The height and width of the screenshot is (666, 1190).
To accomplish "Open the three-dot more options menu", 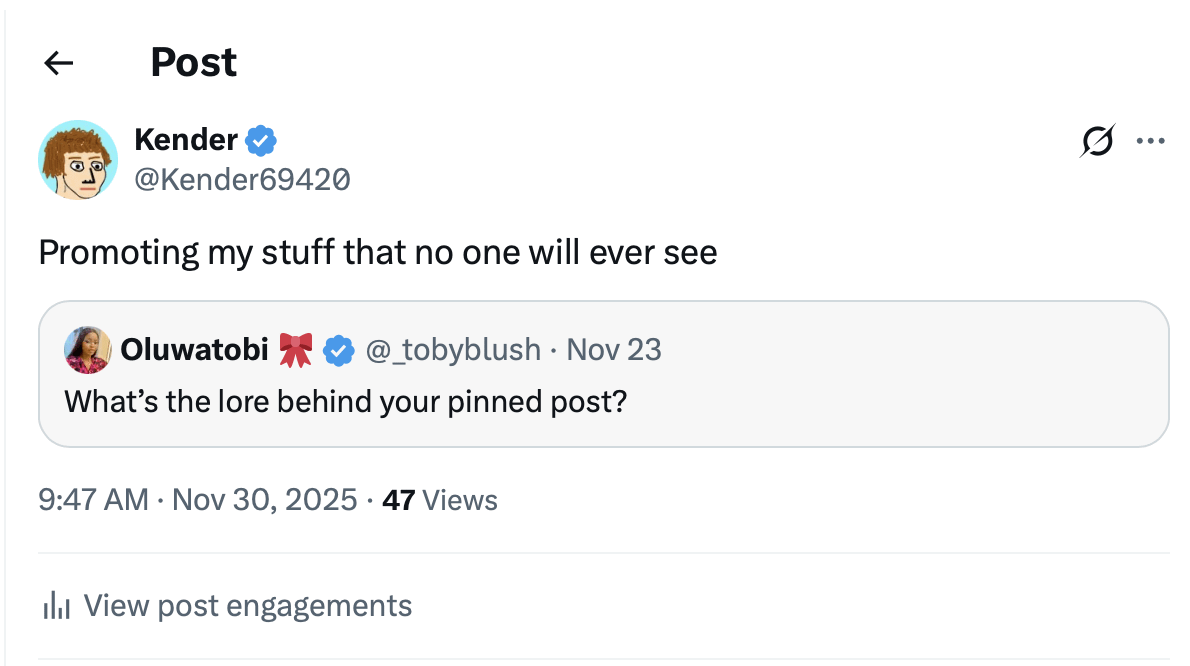I will tap(1151, 142).
